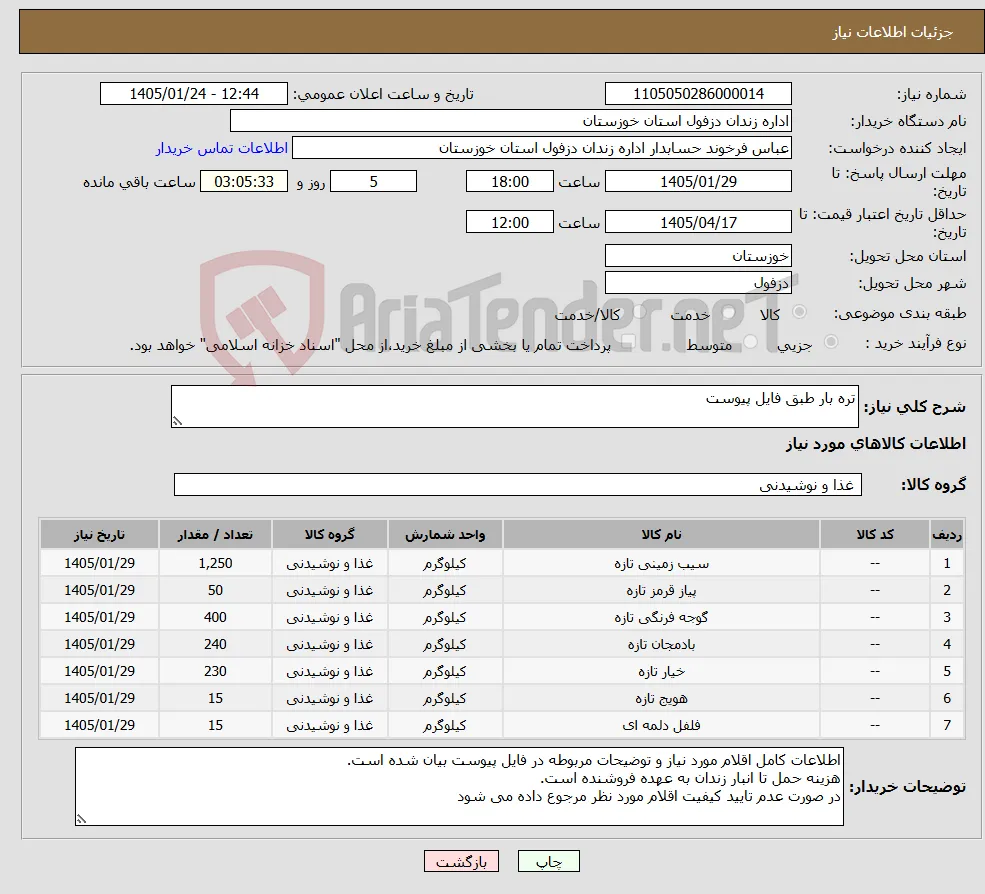
Task: Click row number 7 cell
Action: click(947, 726)
